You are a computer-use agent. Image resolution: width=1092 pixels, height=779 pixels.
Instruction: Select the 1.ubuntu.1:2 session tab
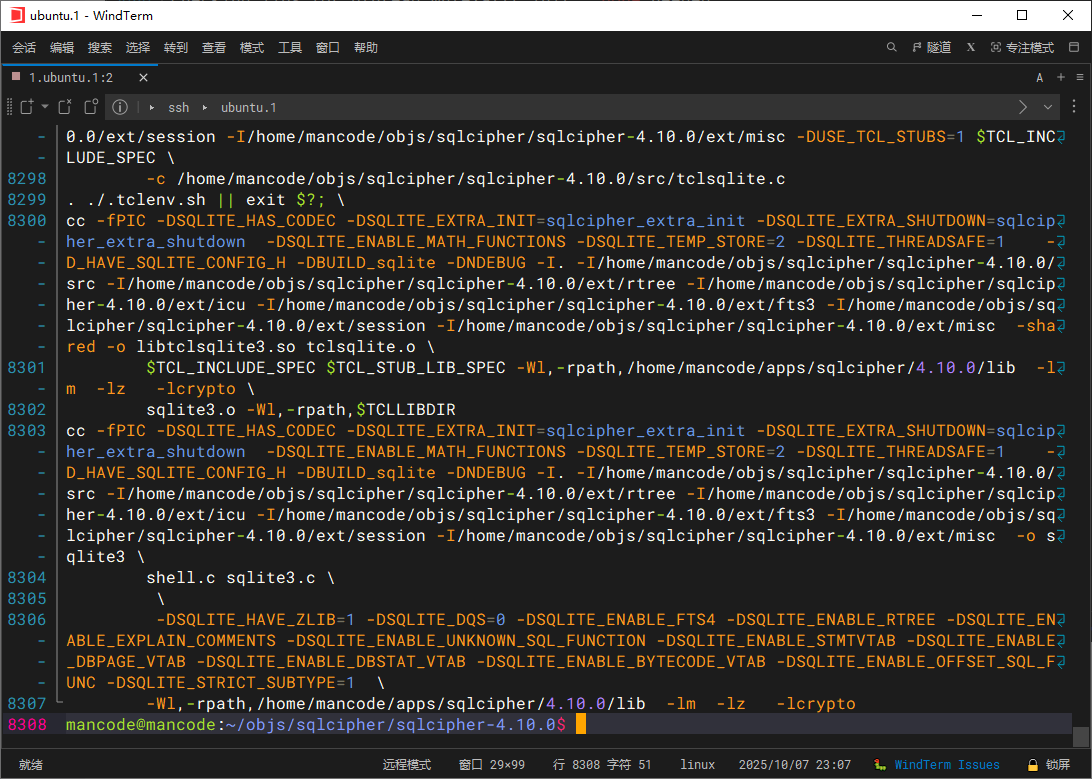[70, 77]
